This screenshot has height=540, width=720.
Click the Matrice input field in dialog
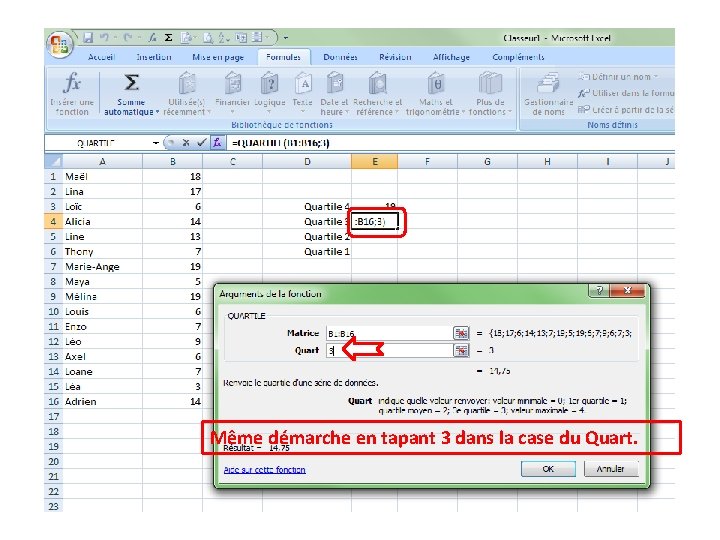[388, 333]
